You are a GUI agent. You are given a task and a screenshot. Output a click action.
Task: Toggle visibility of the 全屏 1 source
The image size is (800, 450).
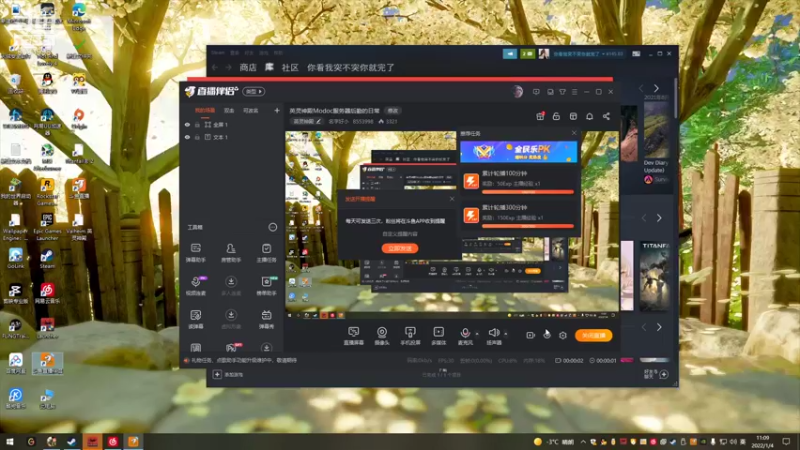coord(187,124)
